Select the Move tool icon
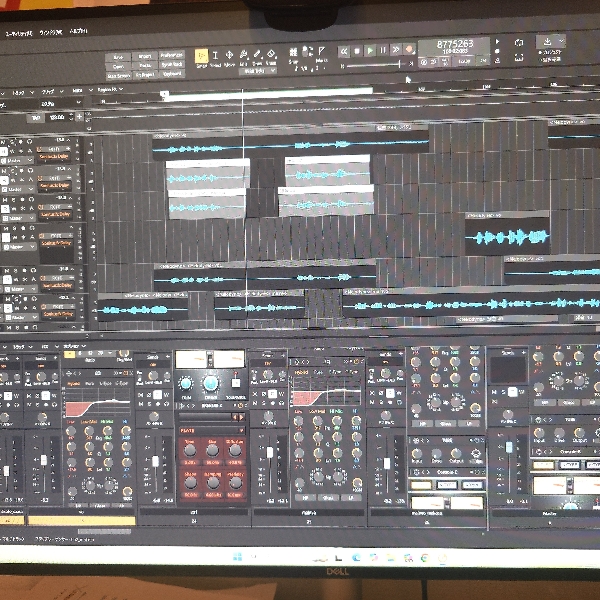This screenshot has width=600, height=600. point(230,56)
